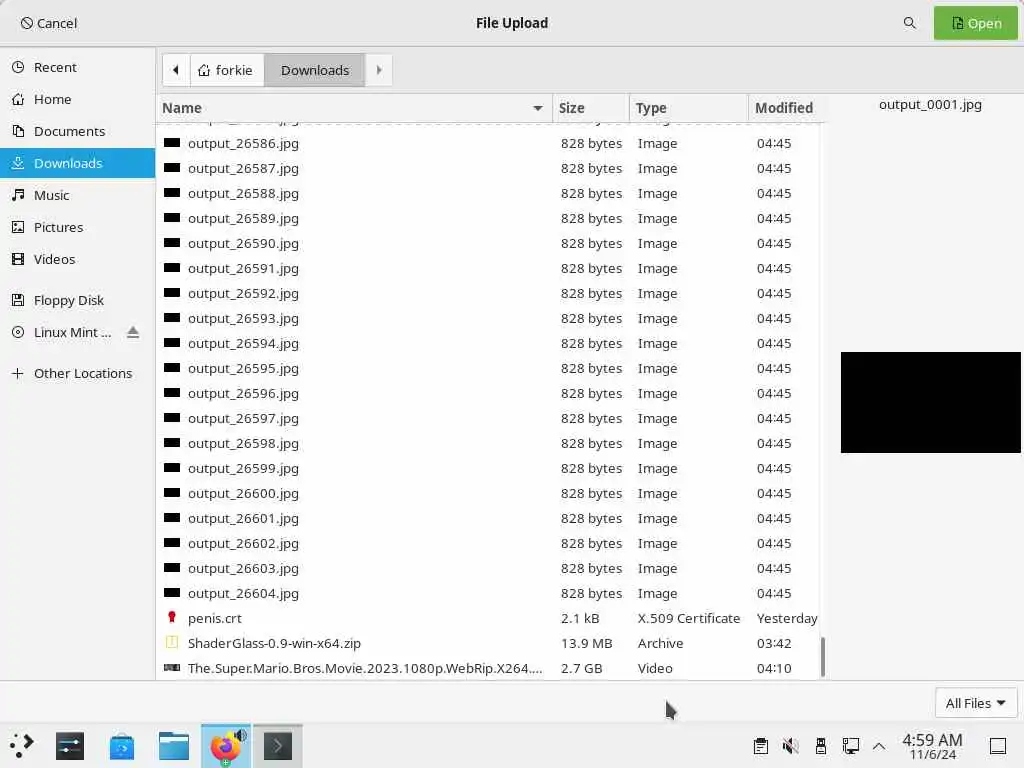The width and height of the screenshot is (1024, 768).
Task: Navigate to forkie home breadcrumb
Action: coord(226,70)
